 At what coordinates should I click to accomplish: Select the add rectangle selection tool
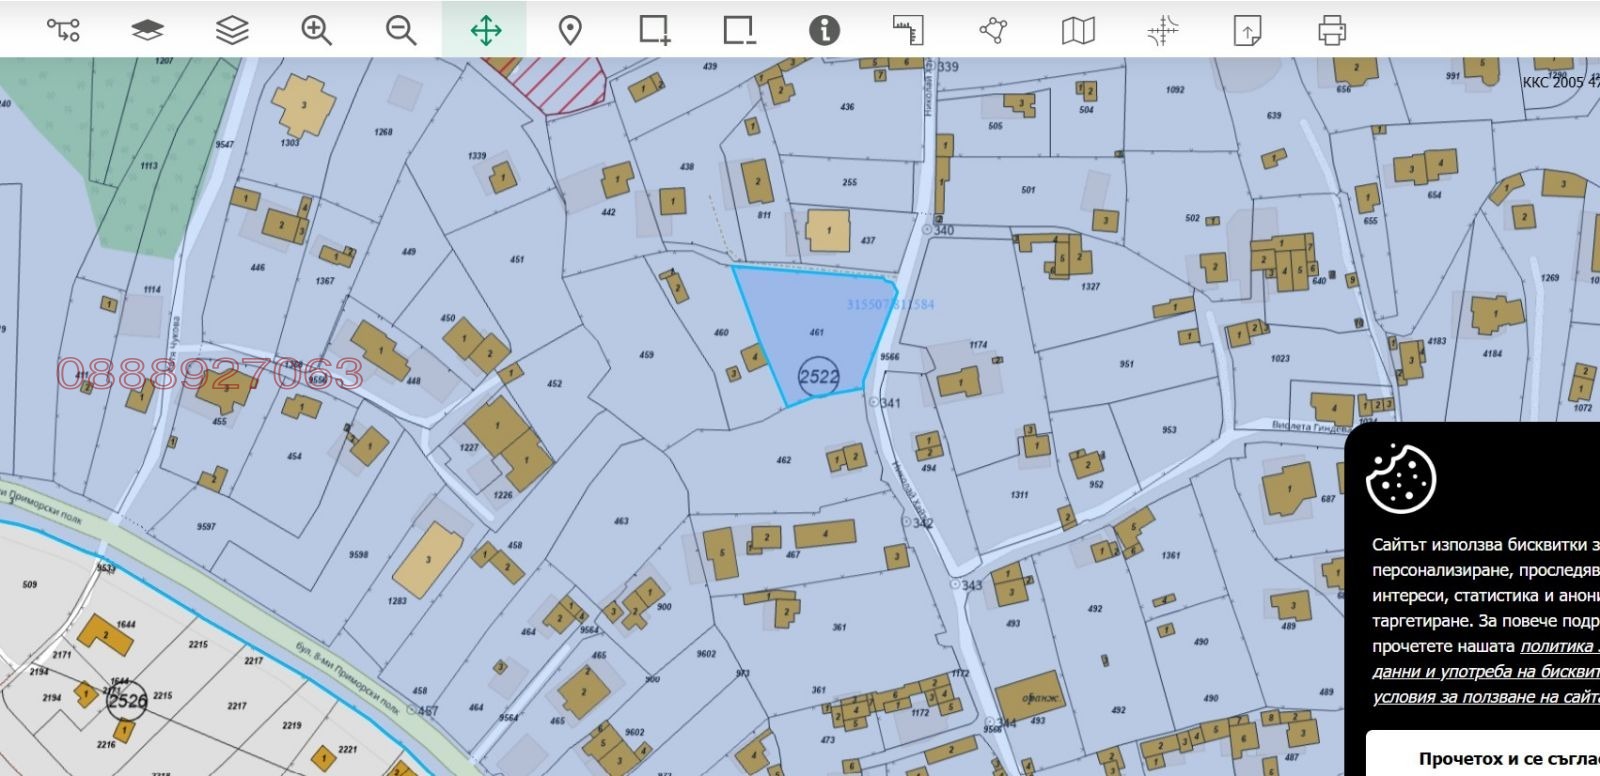(x=655, y=30)
